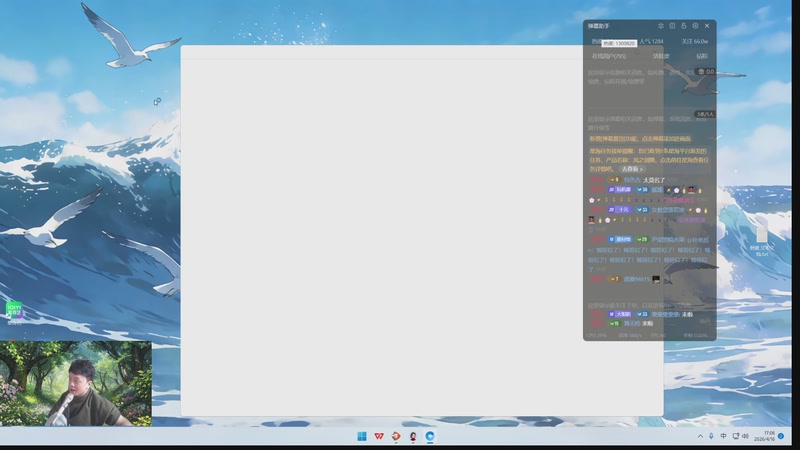800x450 pixels.
Task: Switch the 中 input method indicator
Action: (723, 436)
